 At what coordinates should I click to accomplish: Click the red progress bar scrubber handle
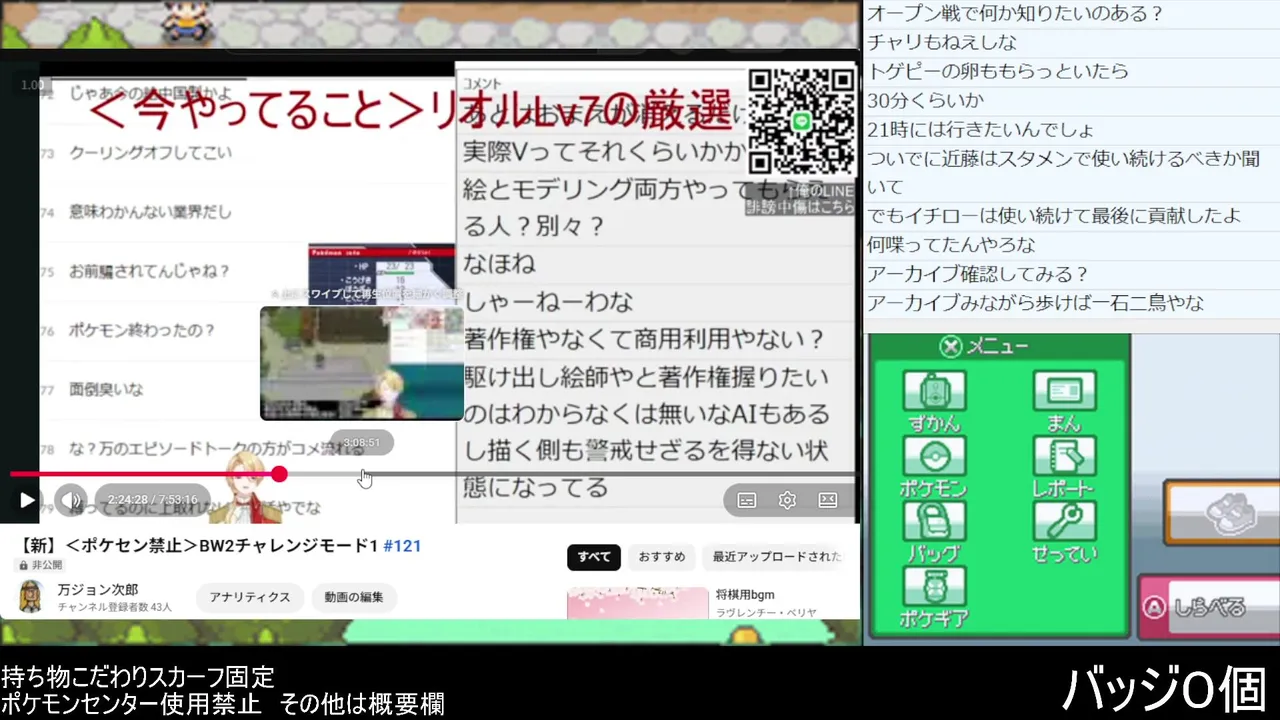279,474
